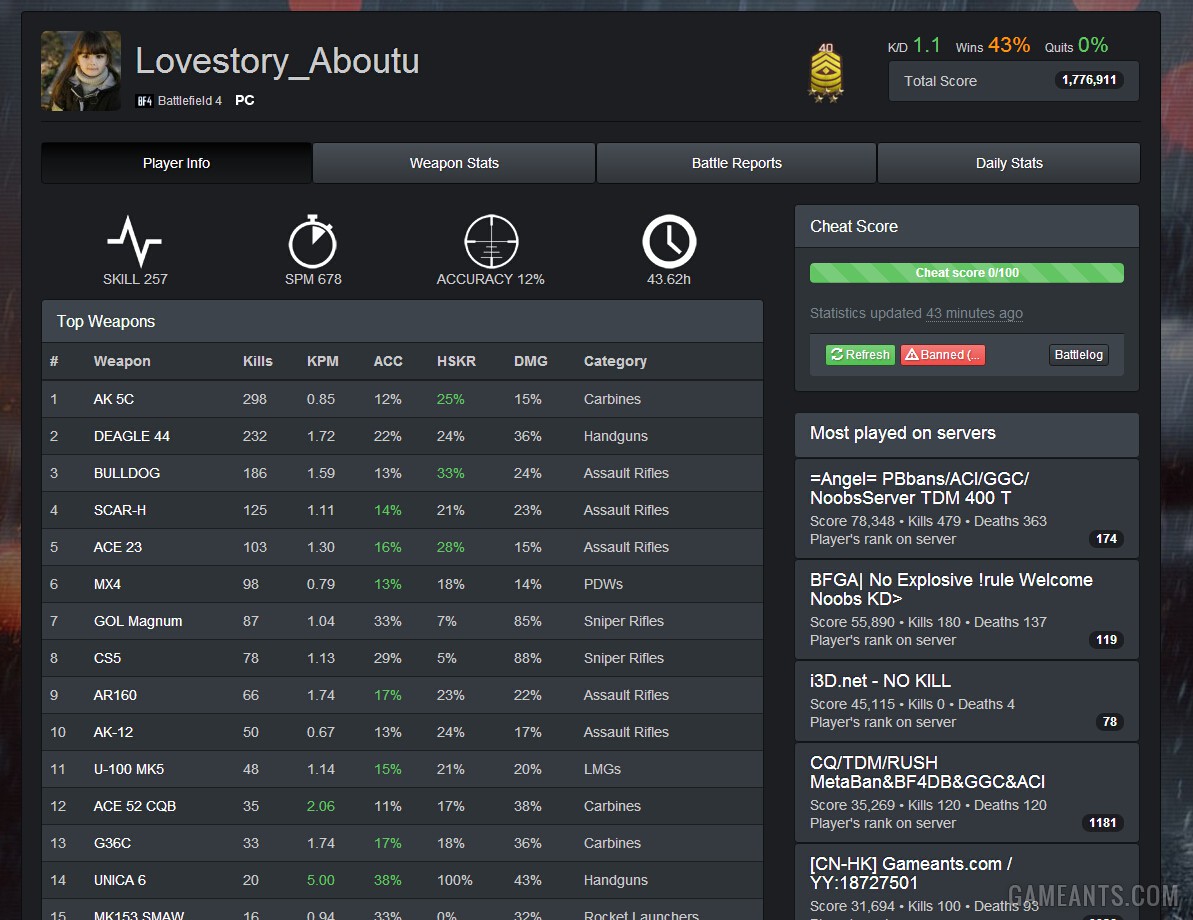
Task: Click the SKILL 257 pulse icon
Action: tap(135, 240)
